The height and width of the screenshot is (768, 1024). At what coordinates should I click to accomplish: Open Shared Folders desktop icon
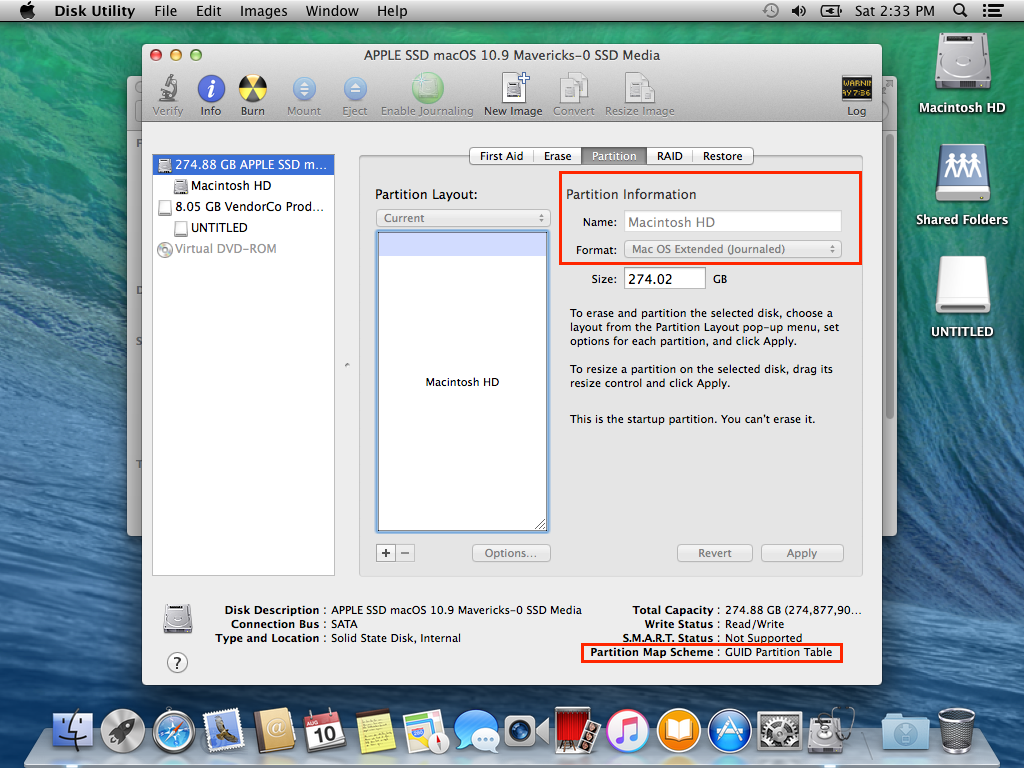click(x=962, y=173)
